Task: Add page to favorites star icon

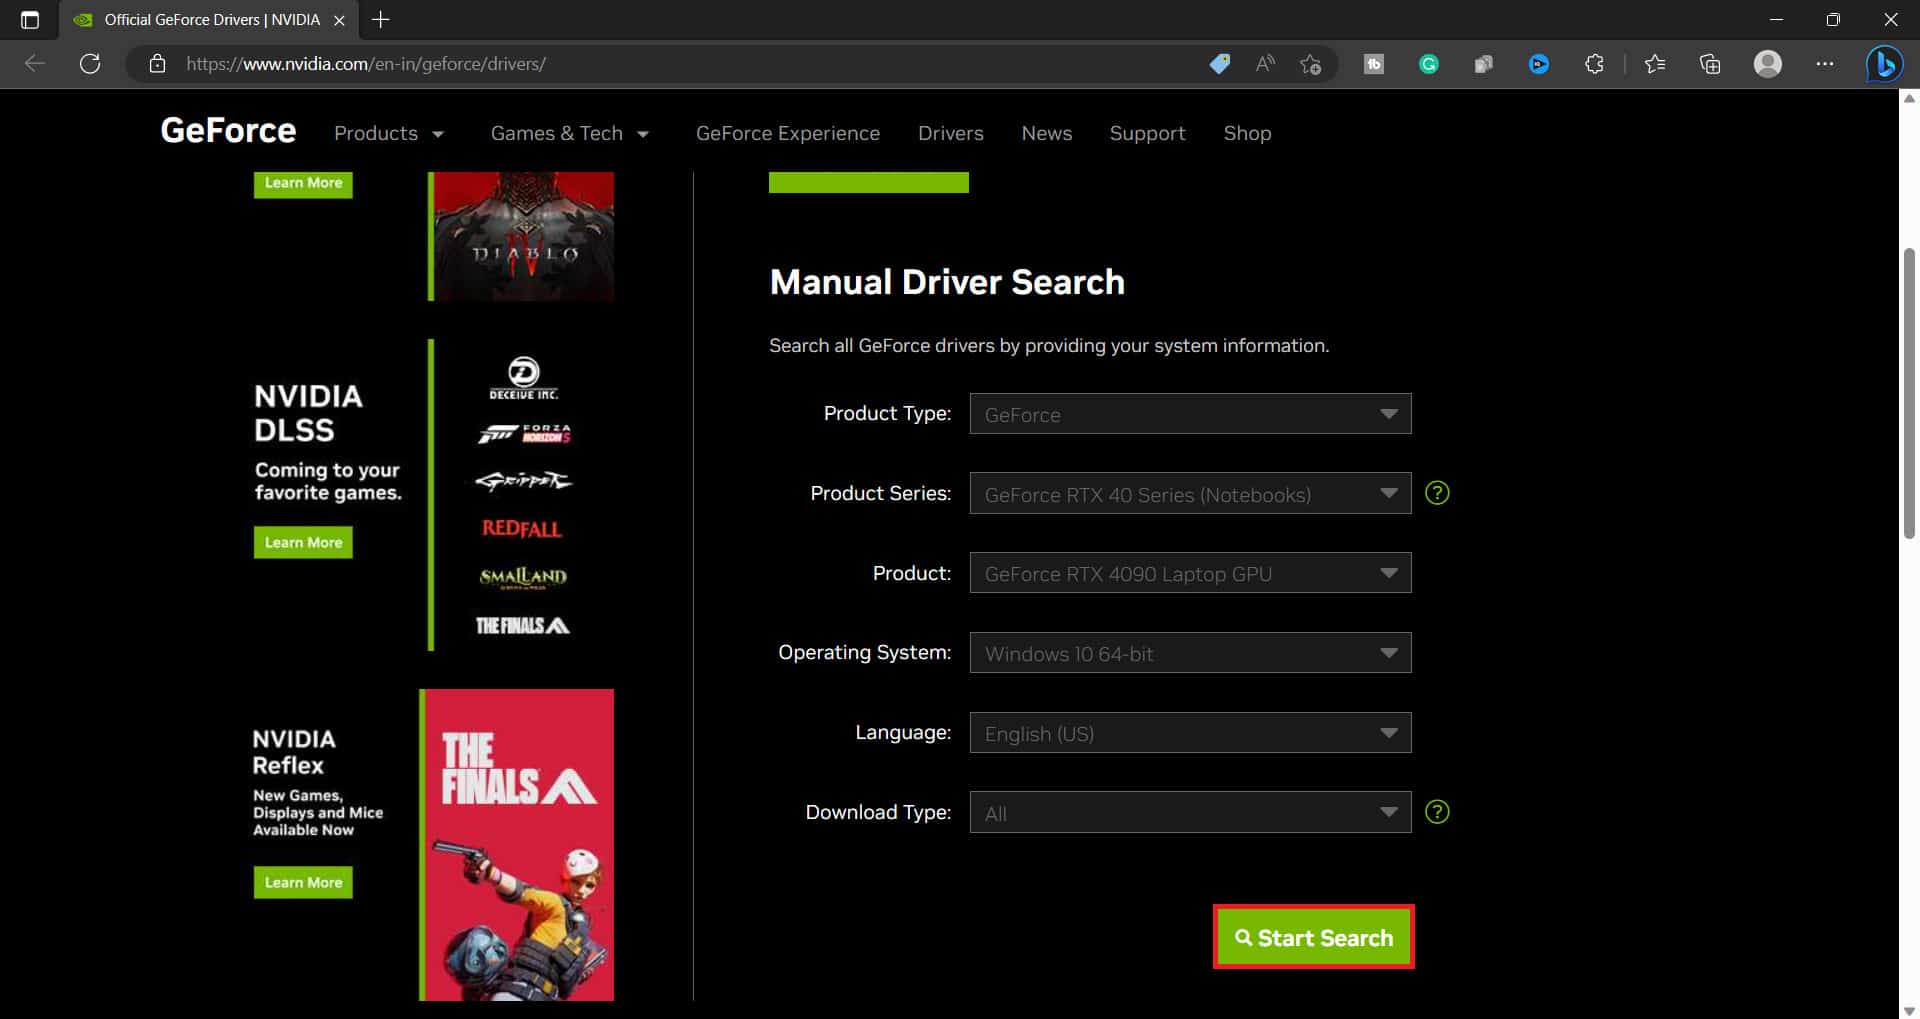Action: pos(1310,64)
